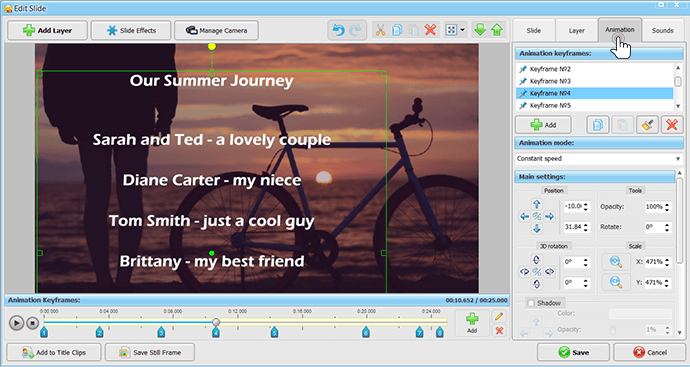Zoom out scale with the lower magnifier icon

click(616, 282)
